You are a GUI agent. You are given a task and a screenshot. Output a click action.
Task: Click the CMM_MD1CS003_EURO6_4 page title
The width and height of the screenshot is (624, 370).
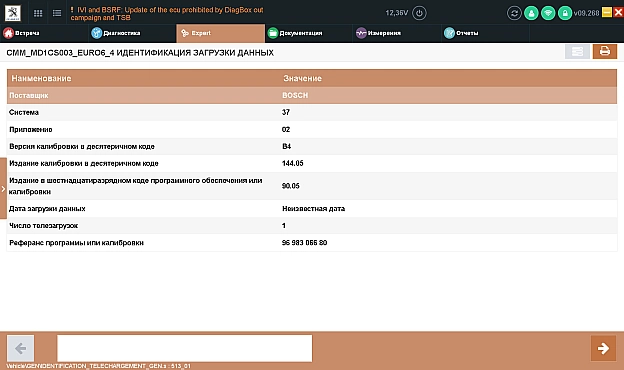point(140,53)
